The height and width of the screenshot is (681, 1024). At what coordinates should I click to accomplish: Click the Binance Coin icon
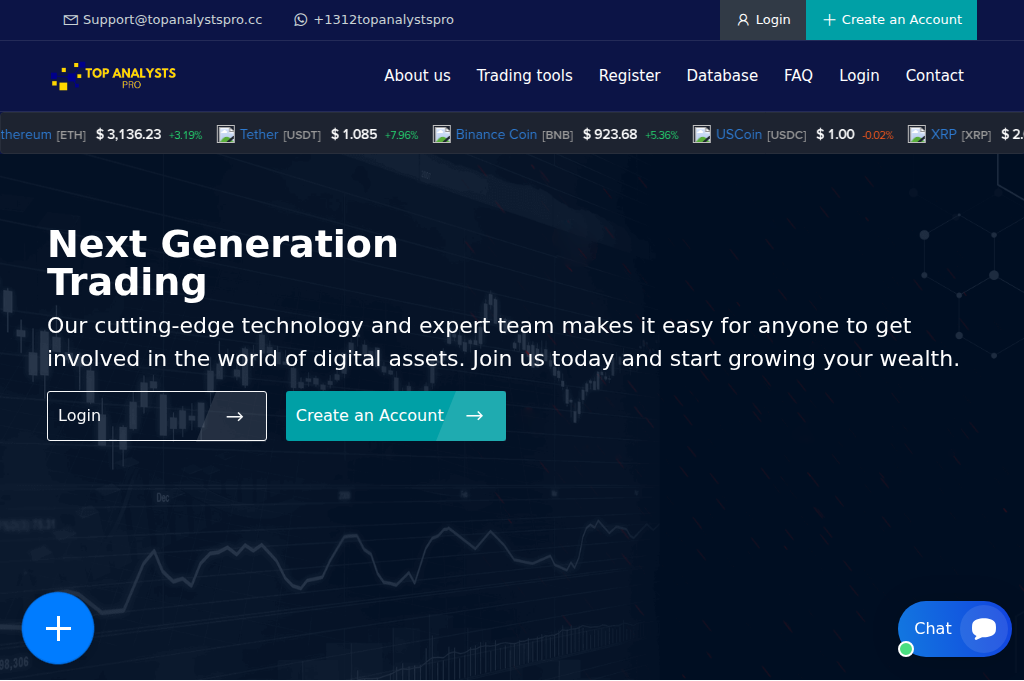(442, 133)
